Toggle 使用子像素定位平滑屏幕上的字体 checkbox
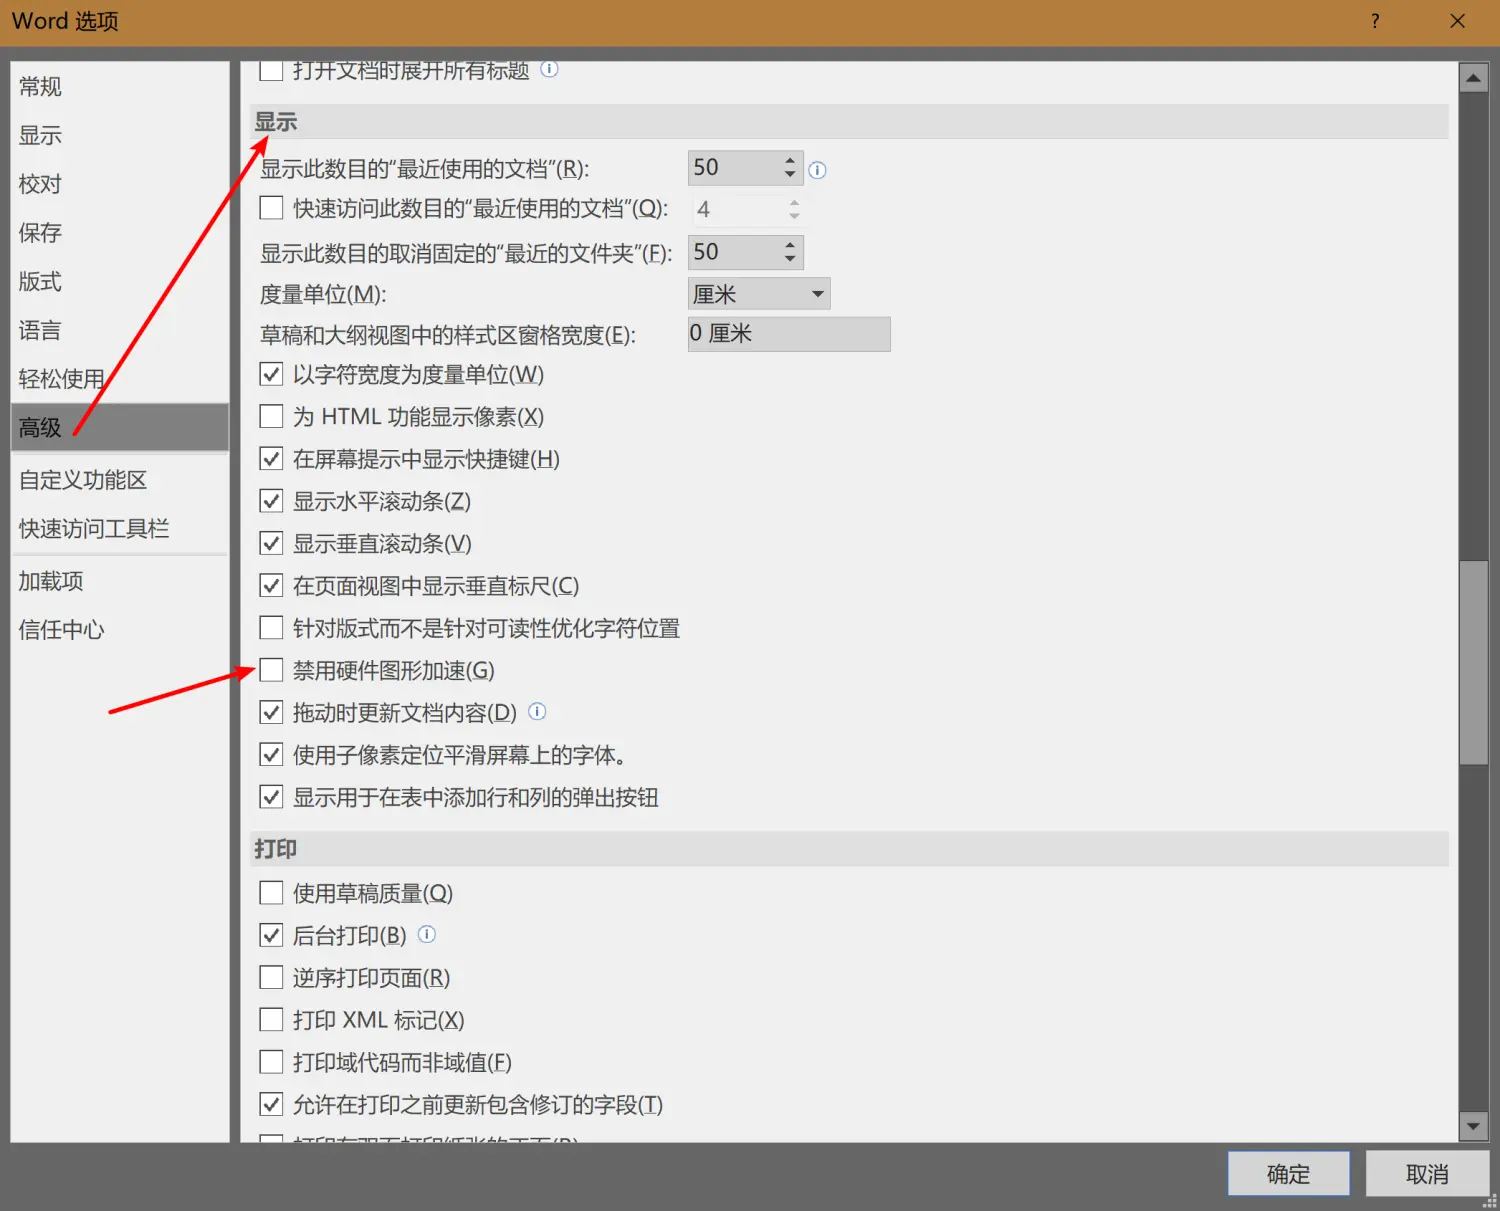 pos(271,755)
